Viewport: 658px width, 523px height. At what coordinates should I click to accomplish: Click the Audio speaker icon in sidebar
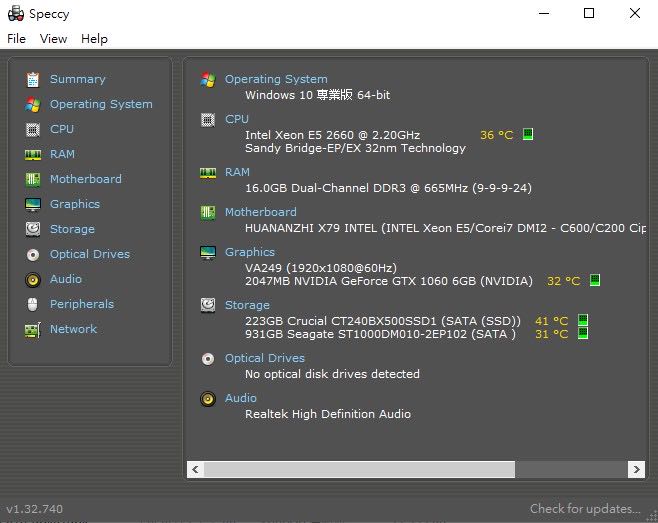[x=33, y=280]
